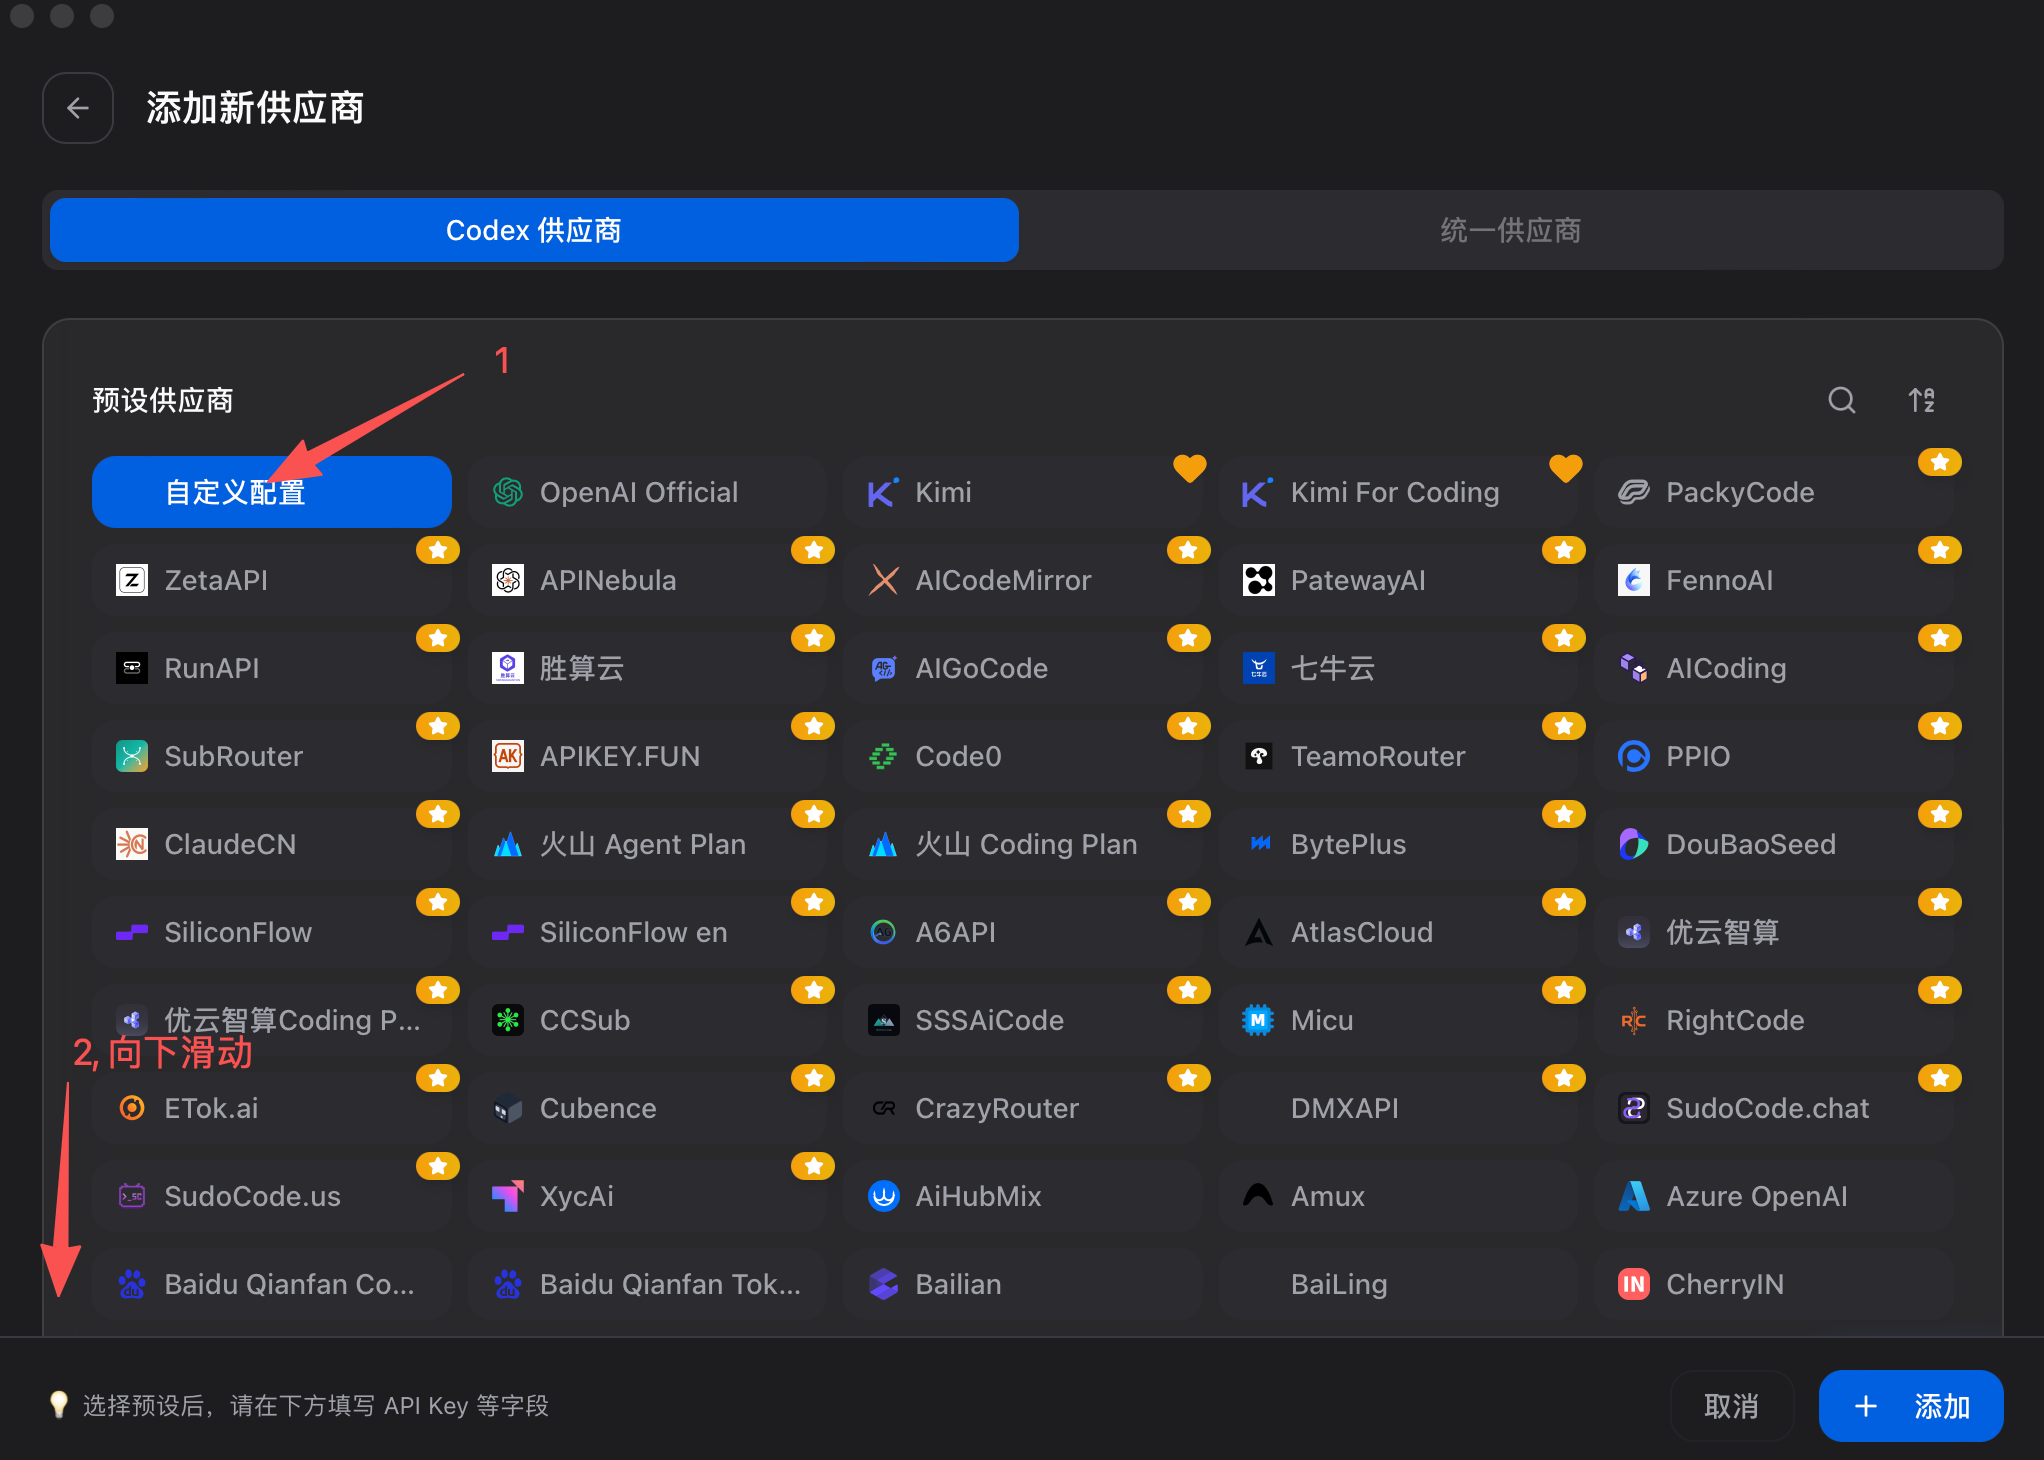2044x1460 pixels.
Task: Select SiliconFlow en preset
Action: (647, 932)
